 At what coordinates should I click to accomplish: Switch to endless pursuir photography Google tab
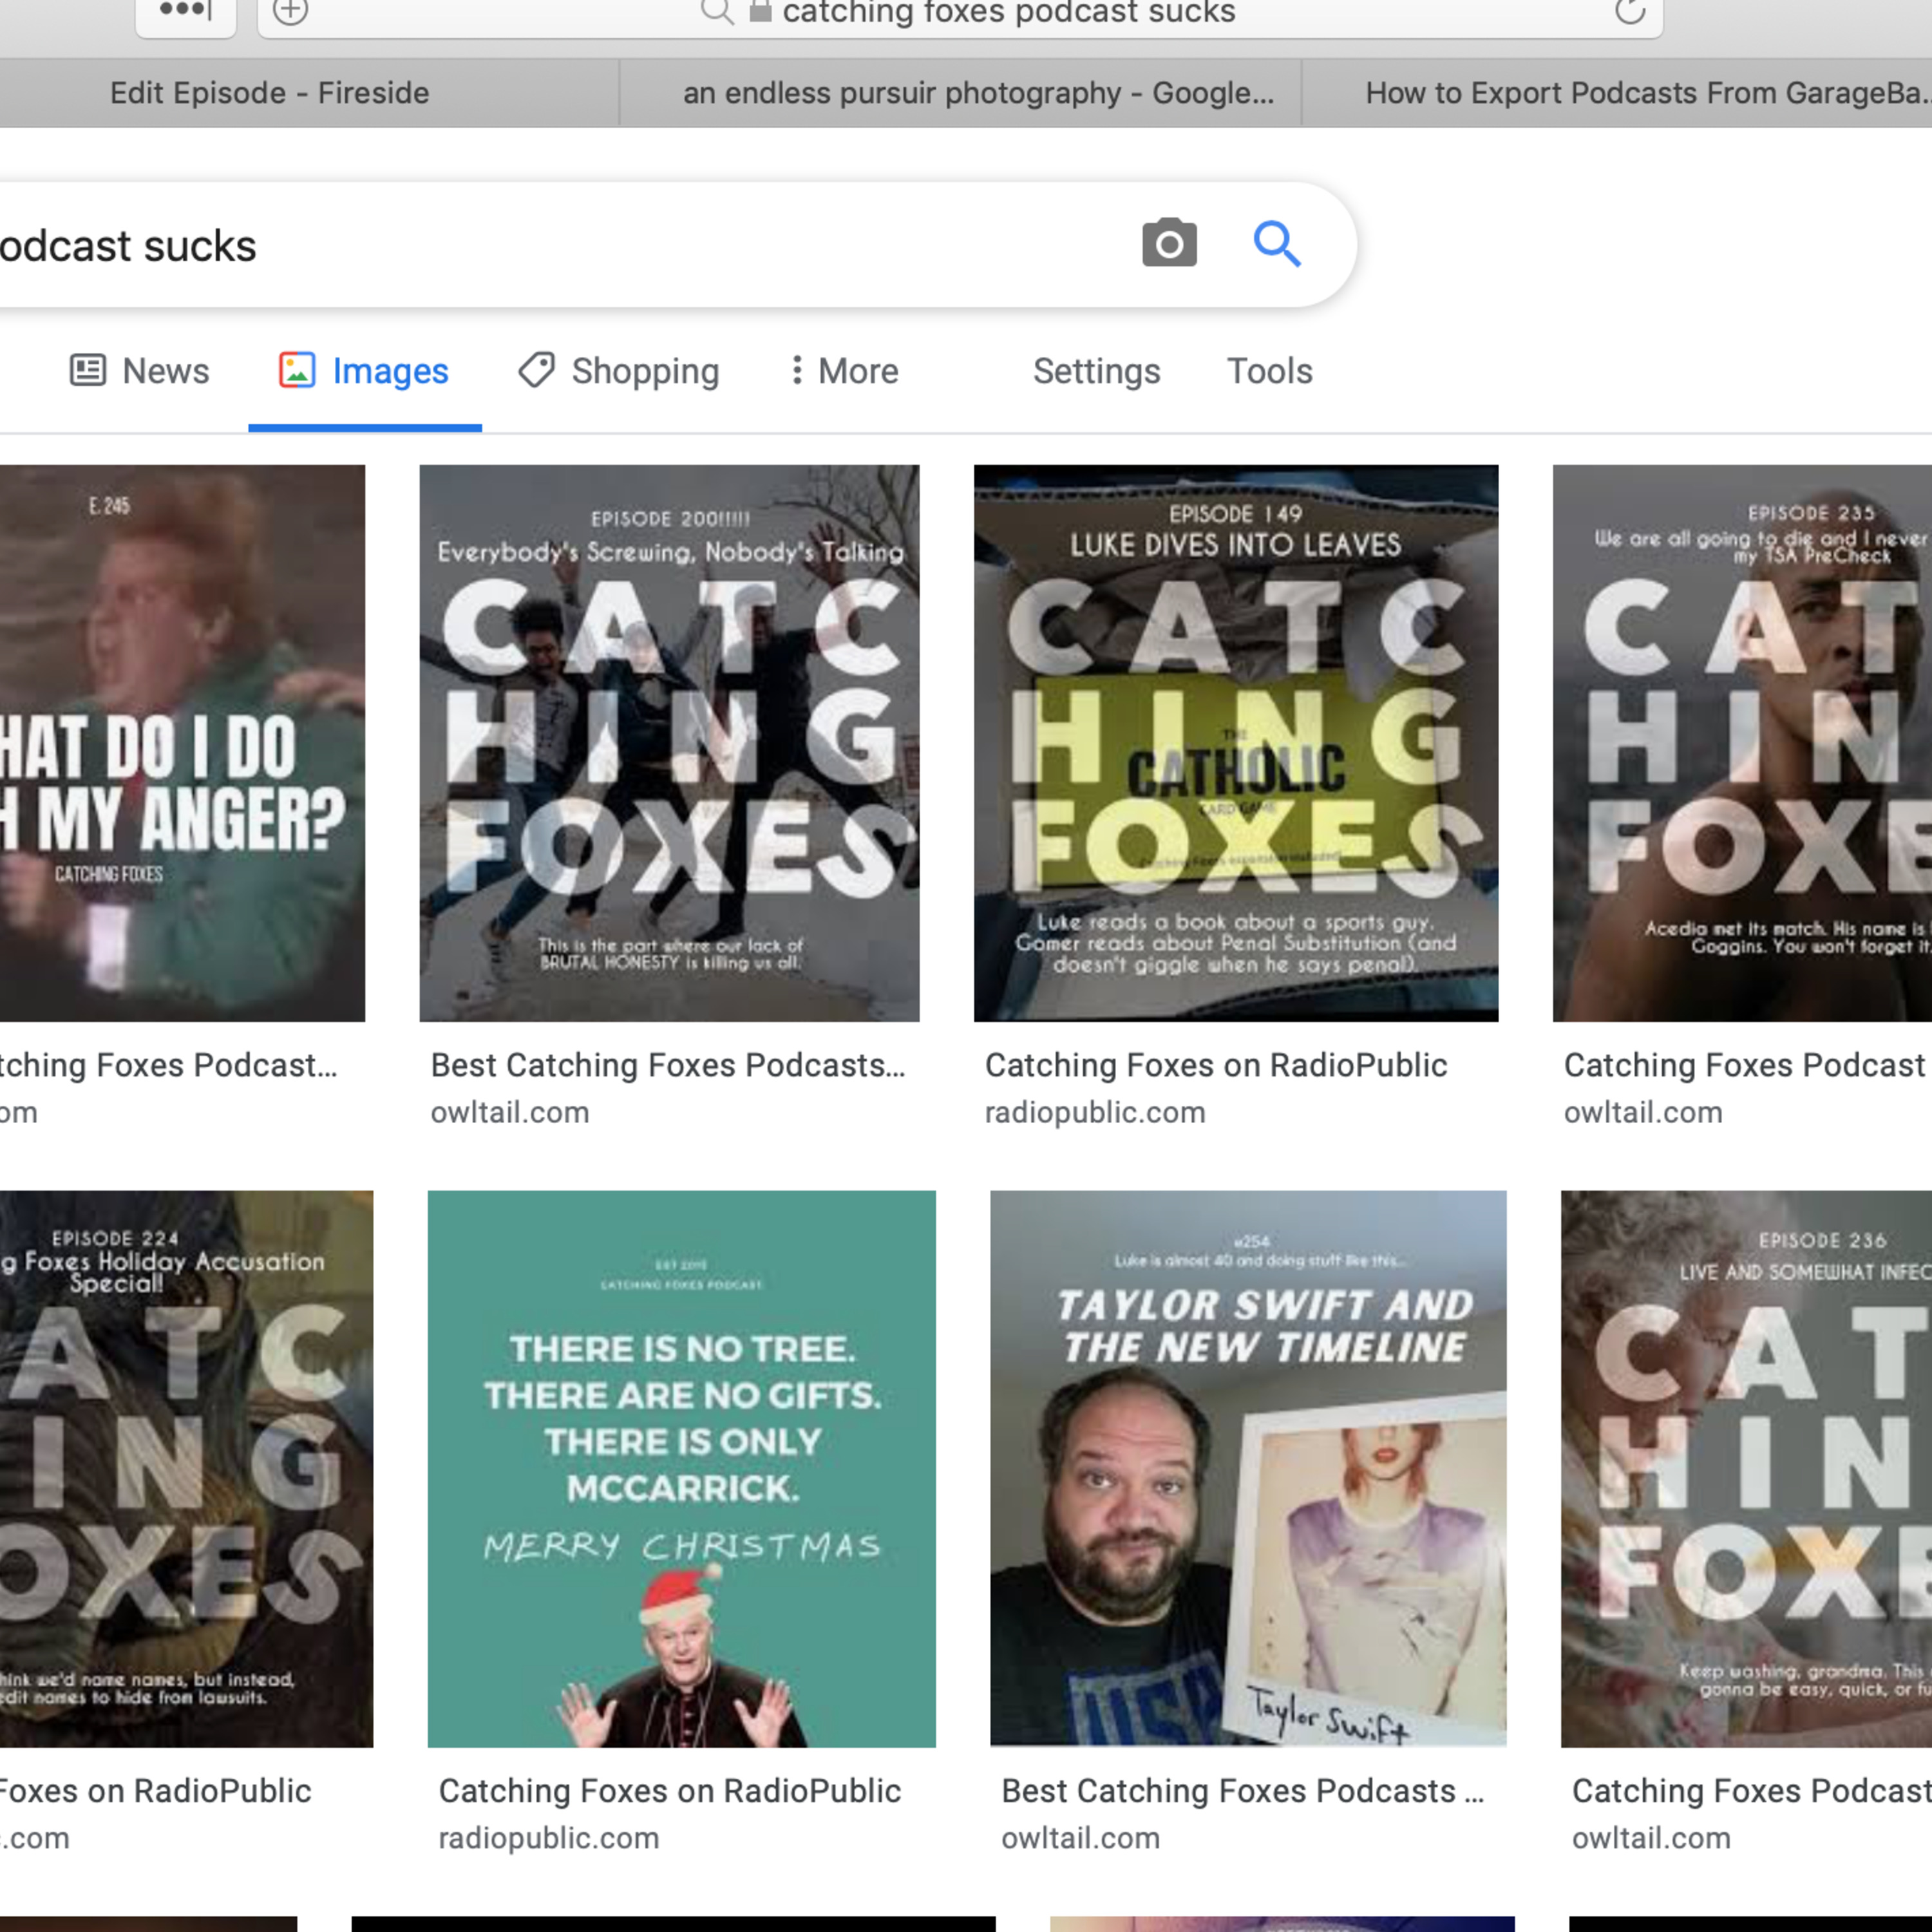[x=960, y=93]
